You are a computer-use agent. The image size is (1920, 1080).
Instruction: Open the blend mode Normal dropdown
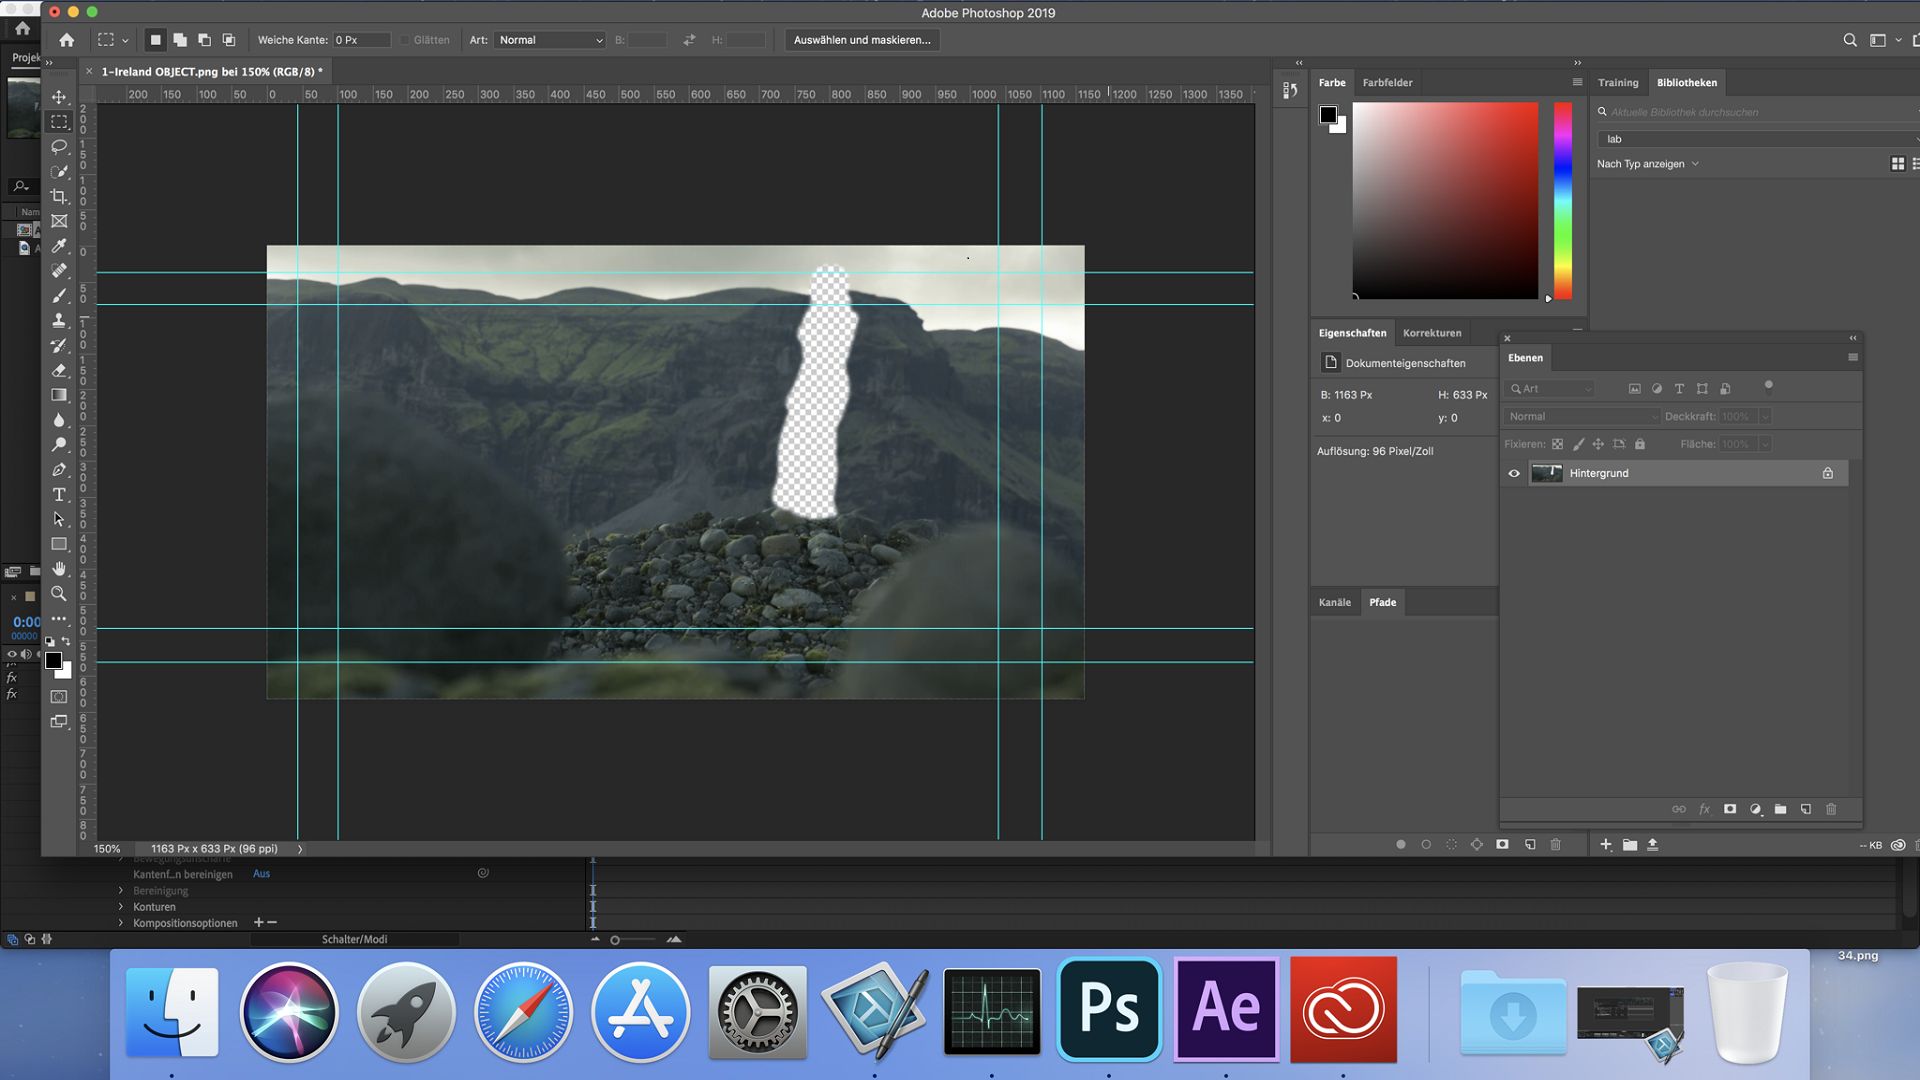[1580, 416]
